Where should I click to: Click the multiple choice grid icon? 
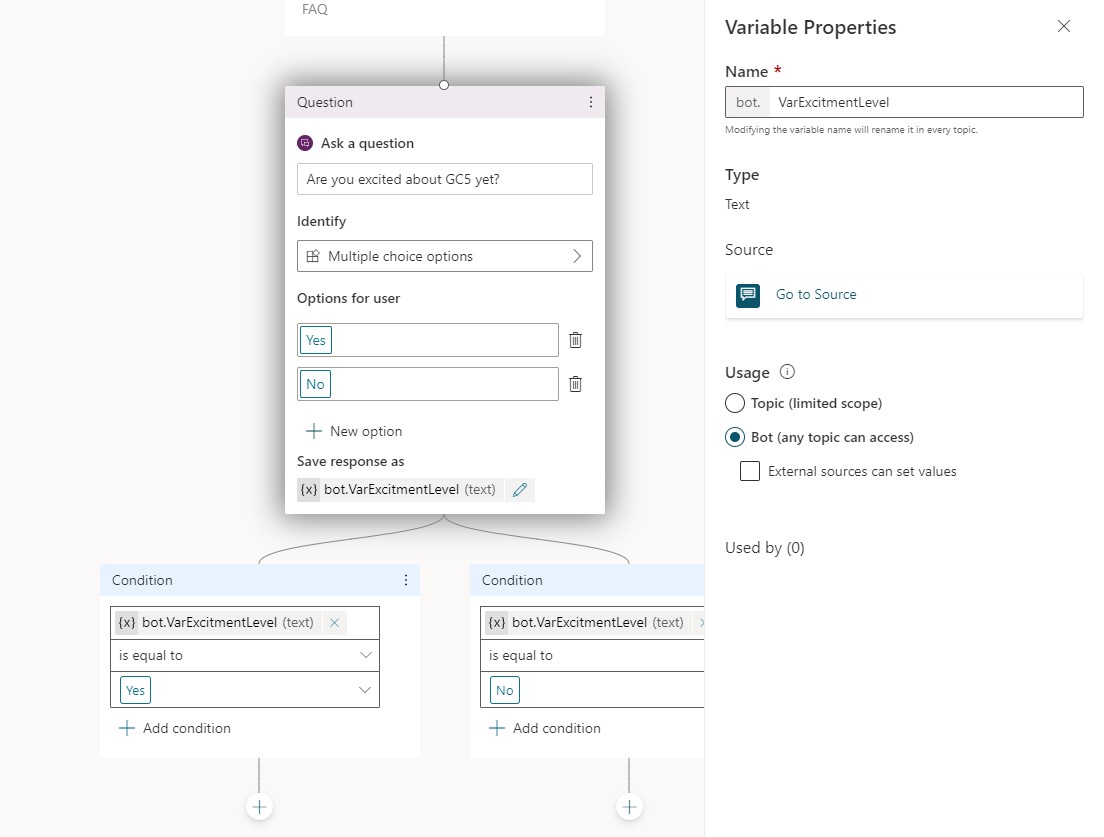click(x=313, y=256)
